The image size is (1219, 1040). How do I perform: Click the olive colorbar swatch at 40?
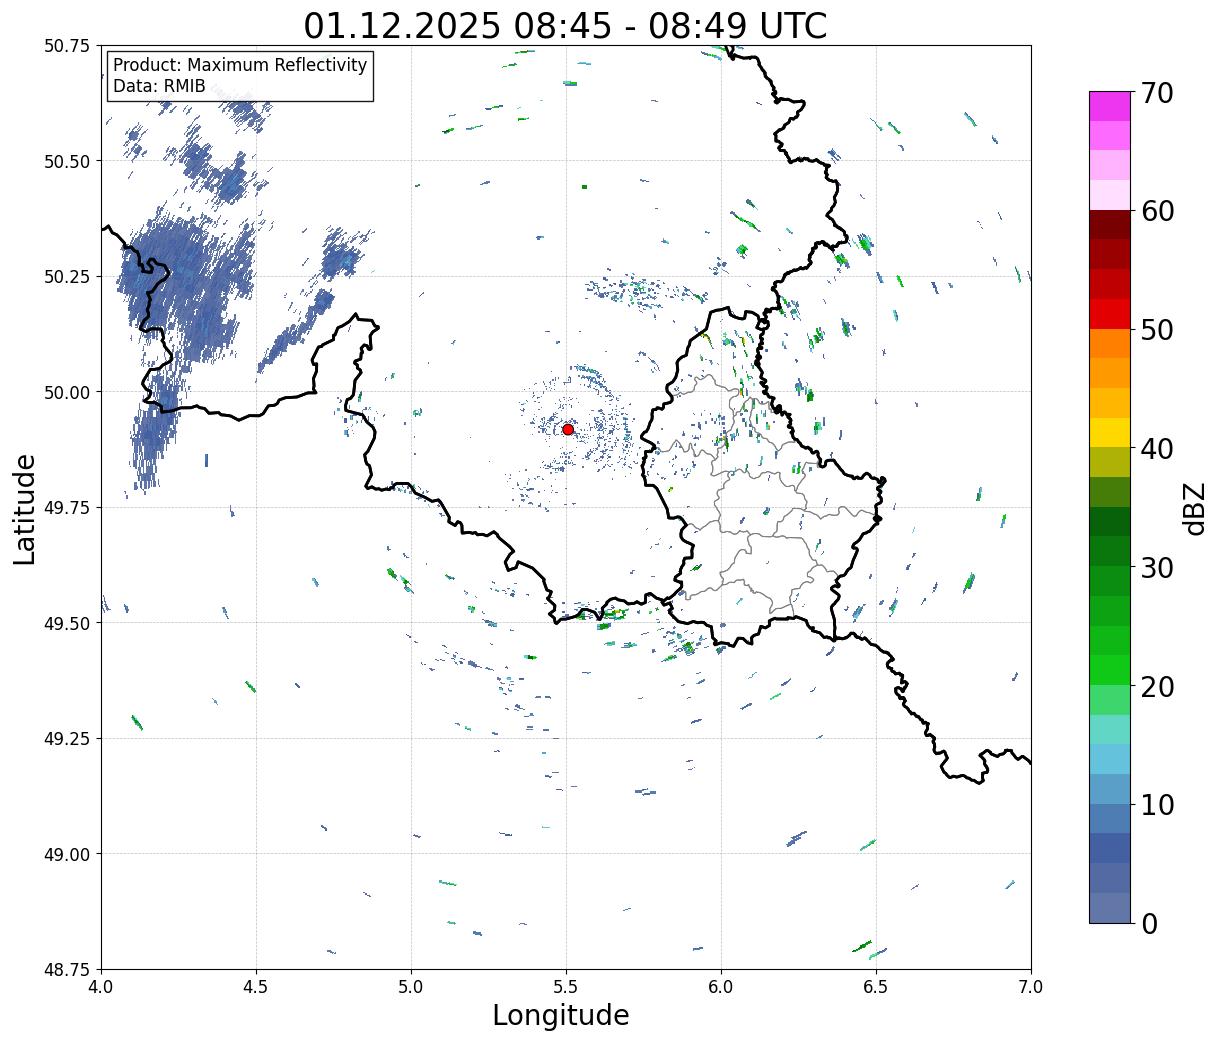pos(1110,462)
